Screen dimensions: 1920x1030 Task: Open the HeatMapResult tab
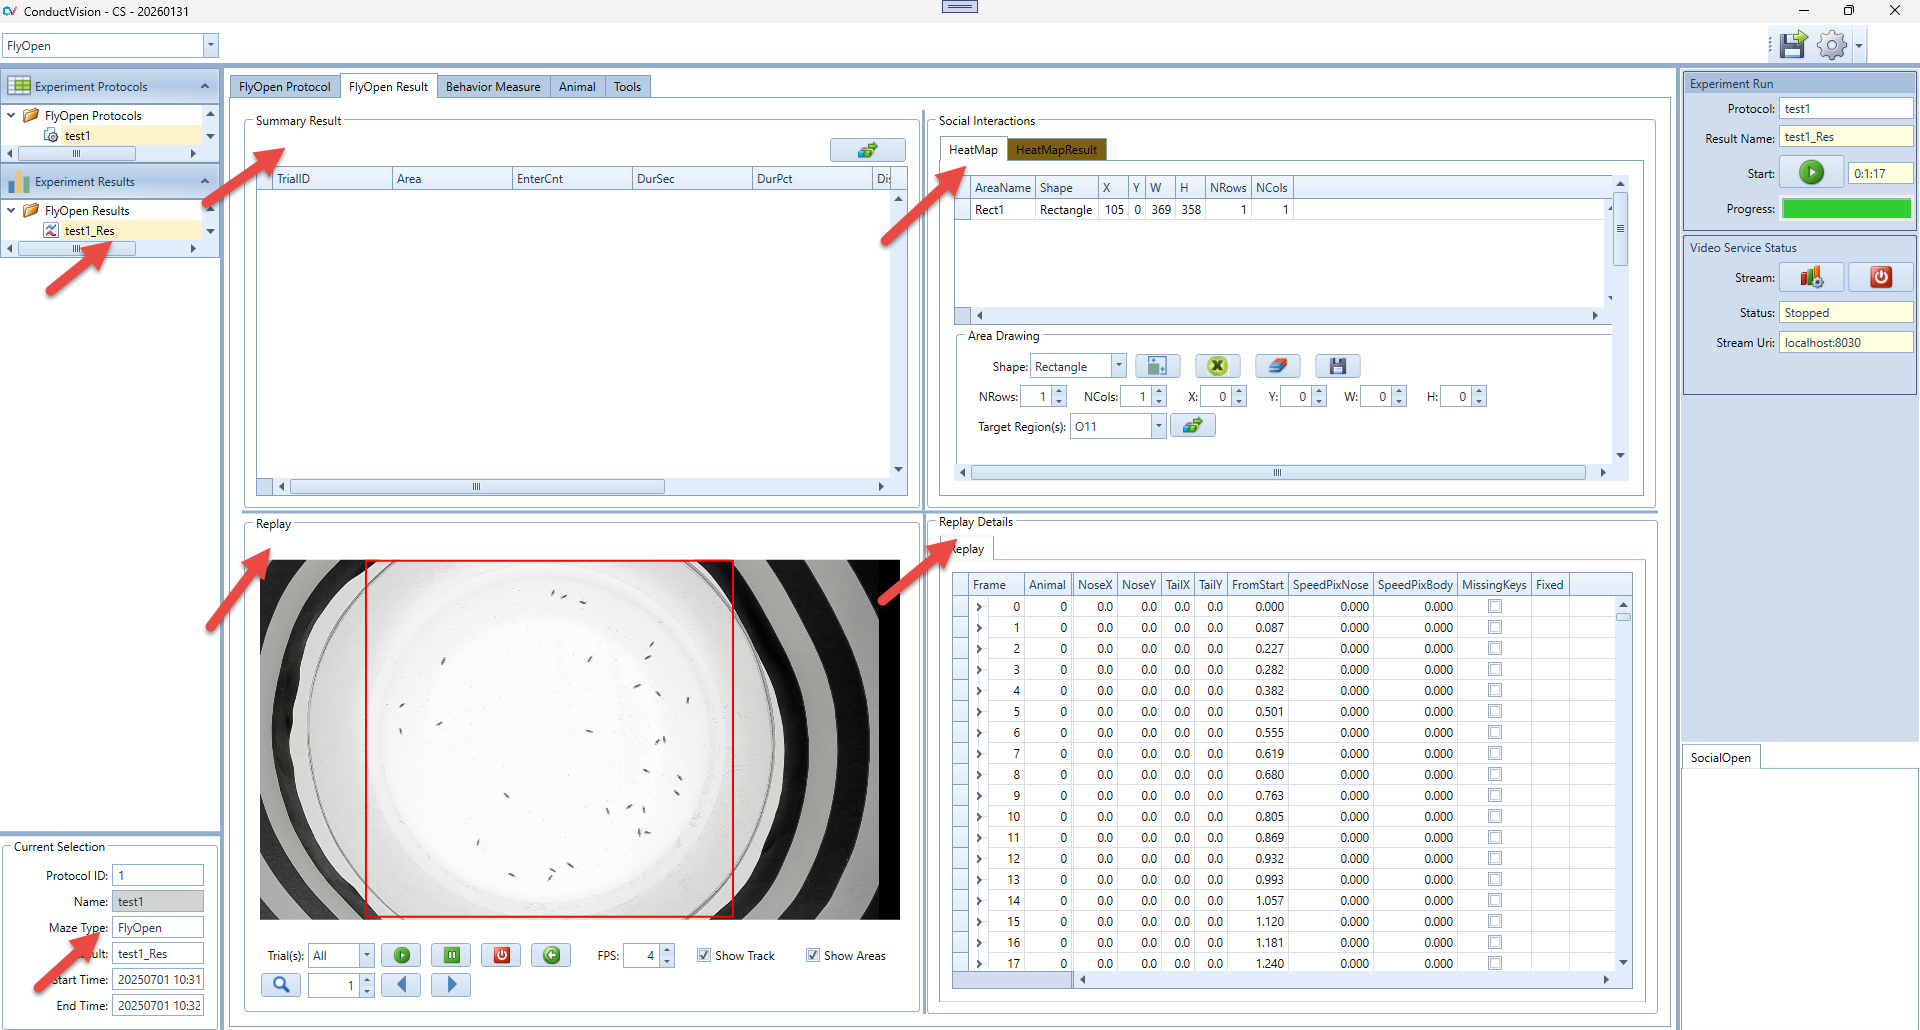1056,150
